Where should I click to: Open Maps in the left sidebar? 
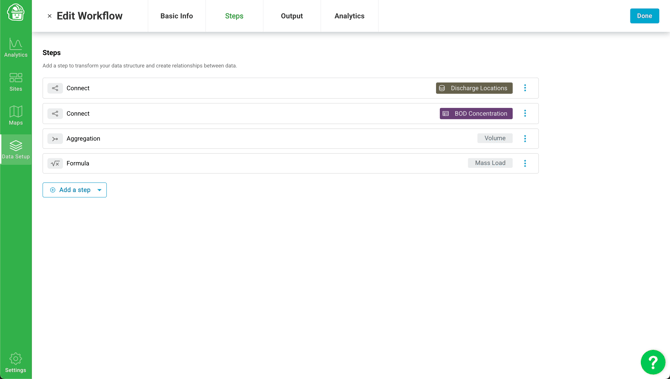pyautogui.click(x=16, y=115)
